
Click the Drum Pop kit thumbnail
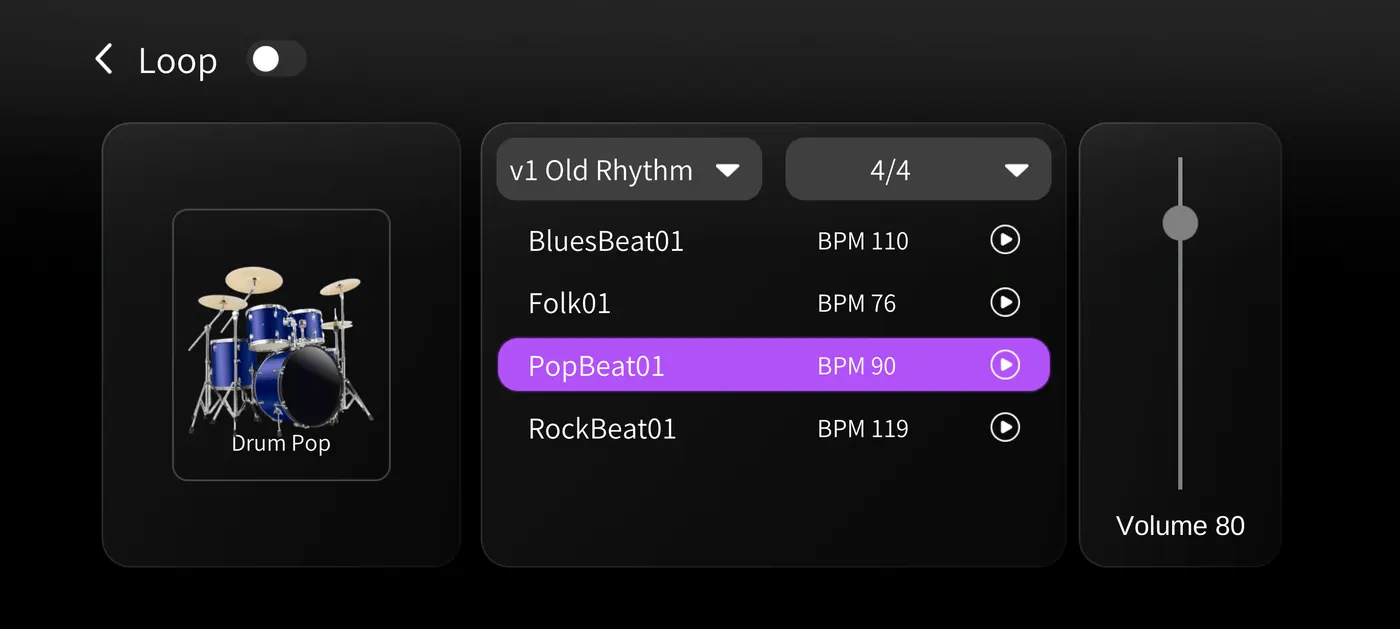280,345
